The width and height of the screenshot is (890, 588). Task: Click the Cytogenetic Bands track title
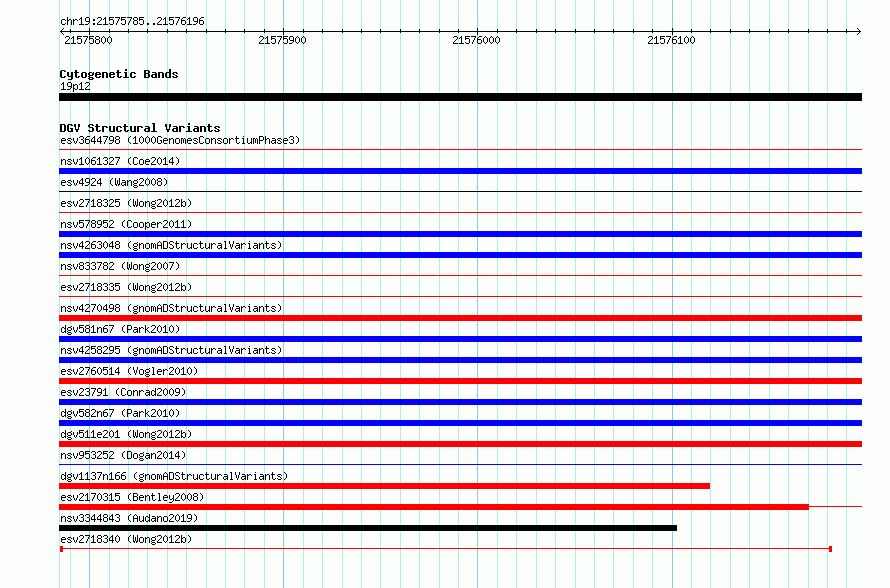pyautogui.click(x=119, y=74)
